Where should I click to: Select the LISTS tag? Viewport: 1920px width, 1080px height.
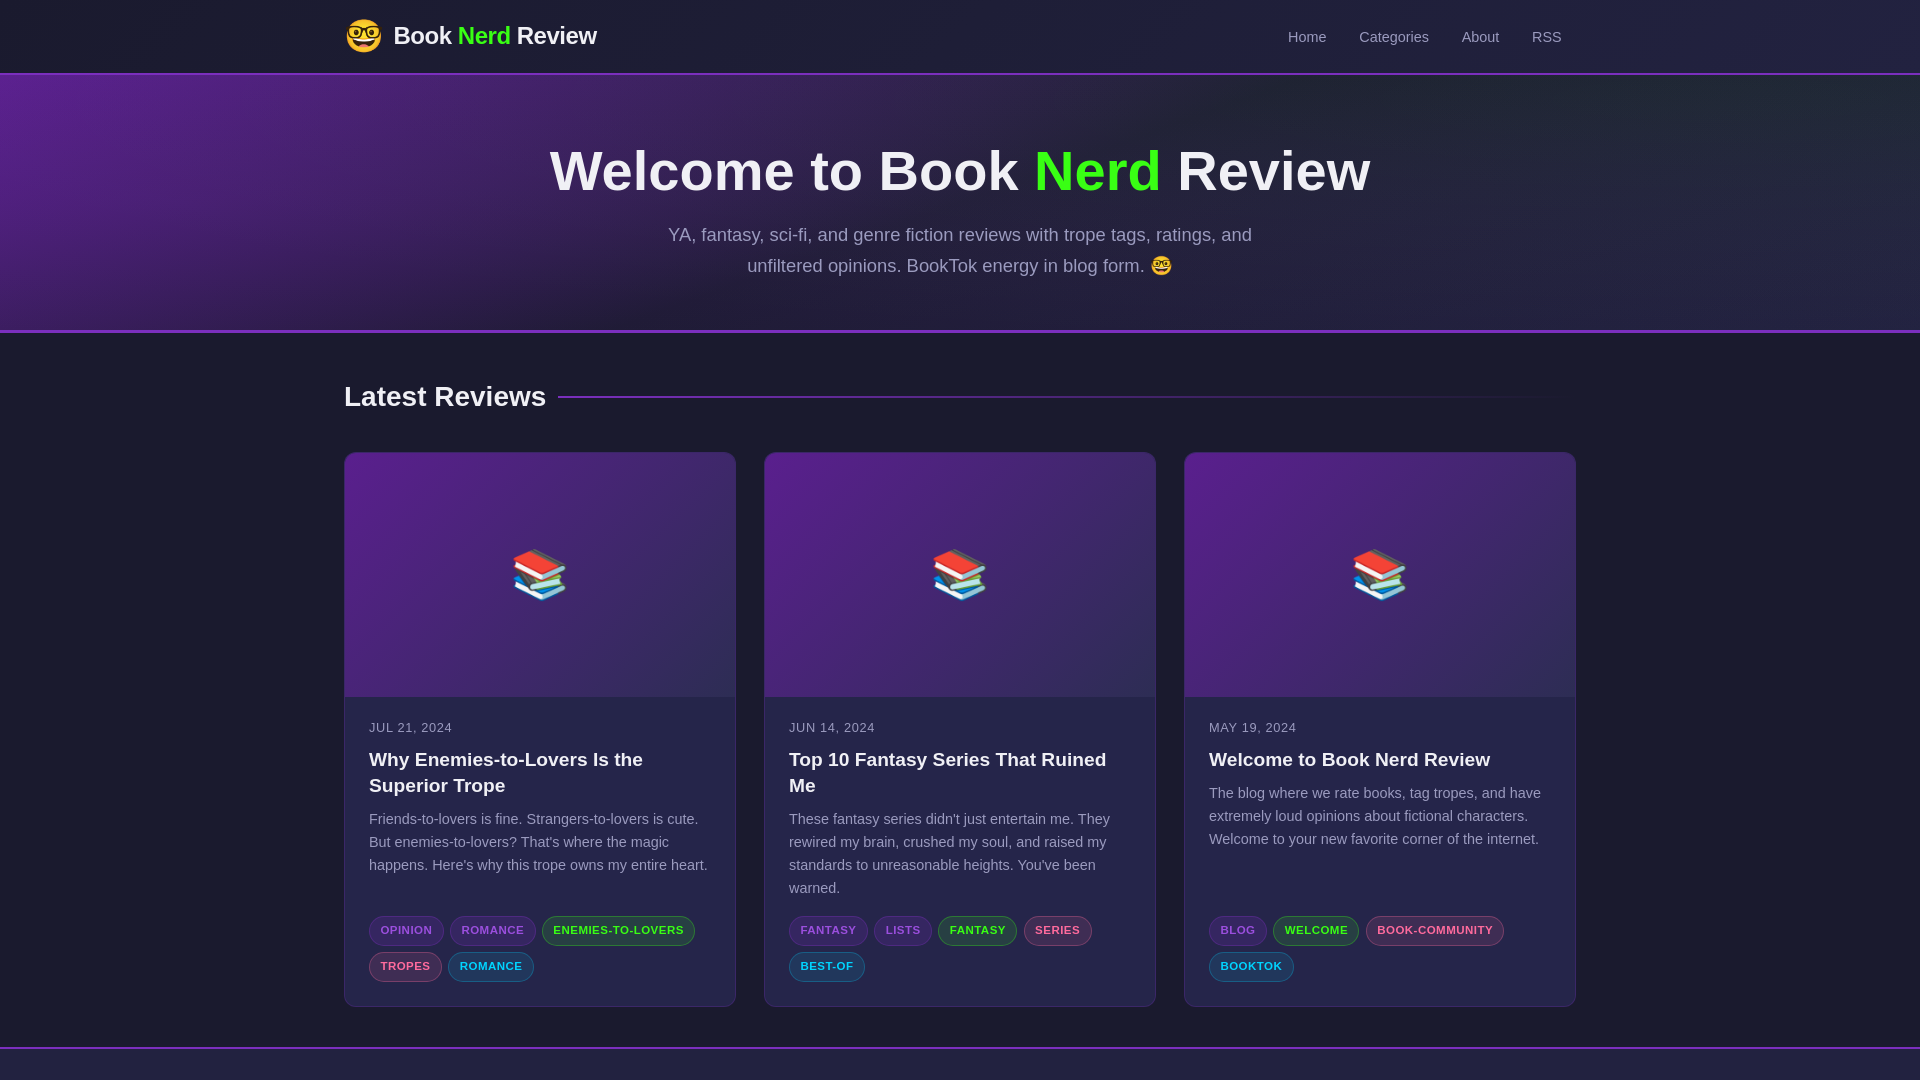click(x=903, y=931)
